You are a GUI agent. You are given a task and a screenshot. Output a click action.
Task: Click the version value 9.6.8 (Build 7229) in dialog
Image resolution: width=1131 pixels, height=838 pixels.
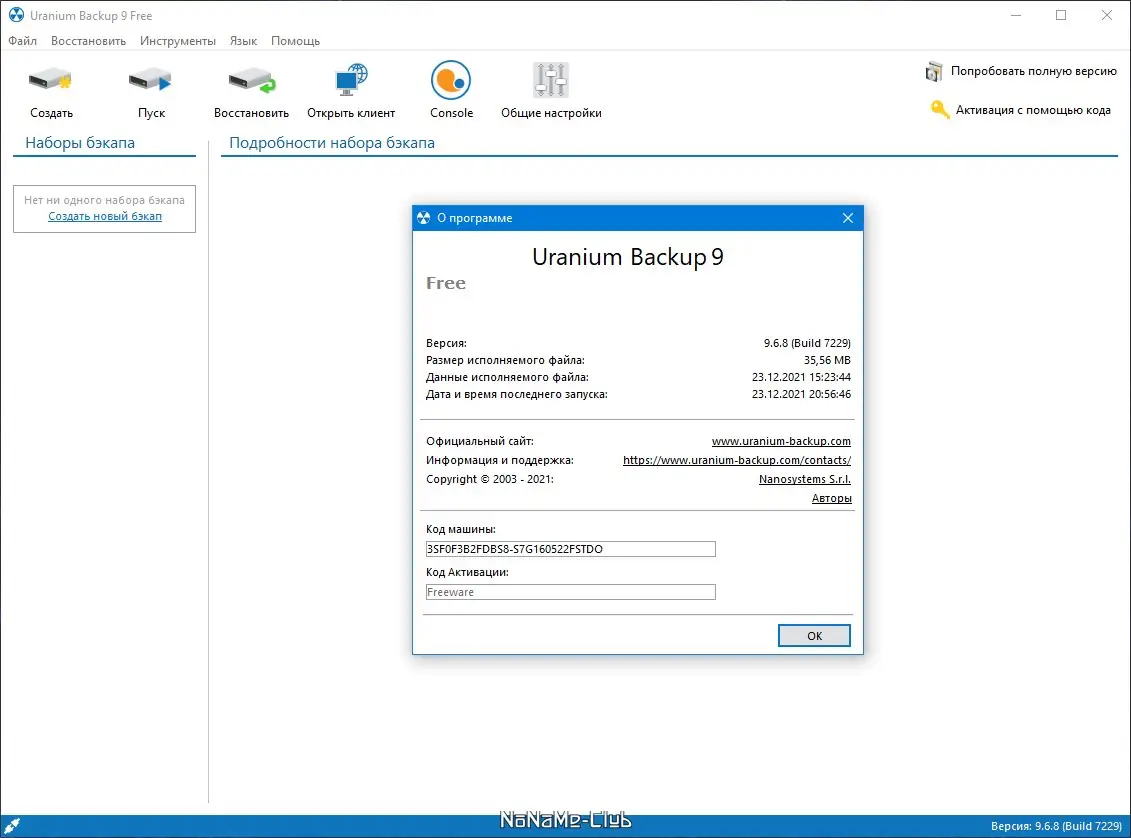click(807, 343)
